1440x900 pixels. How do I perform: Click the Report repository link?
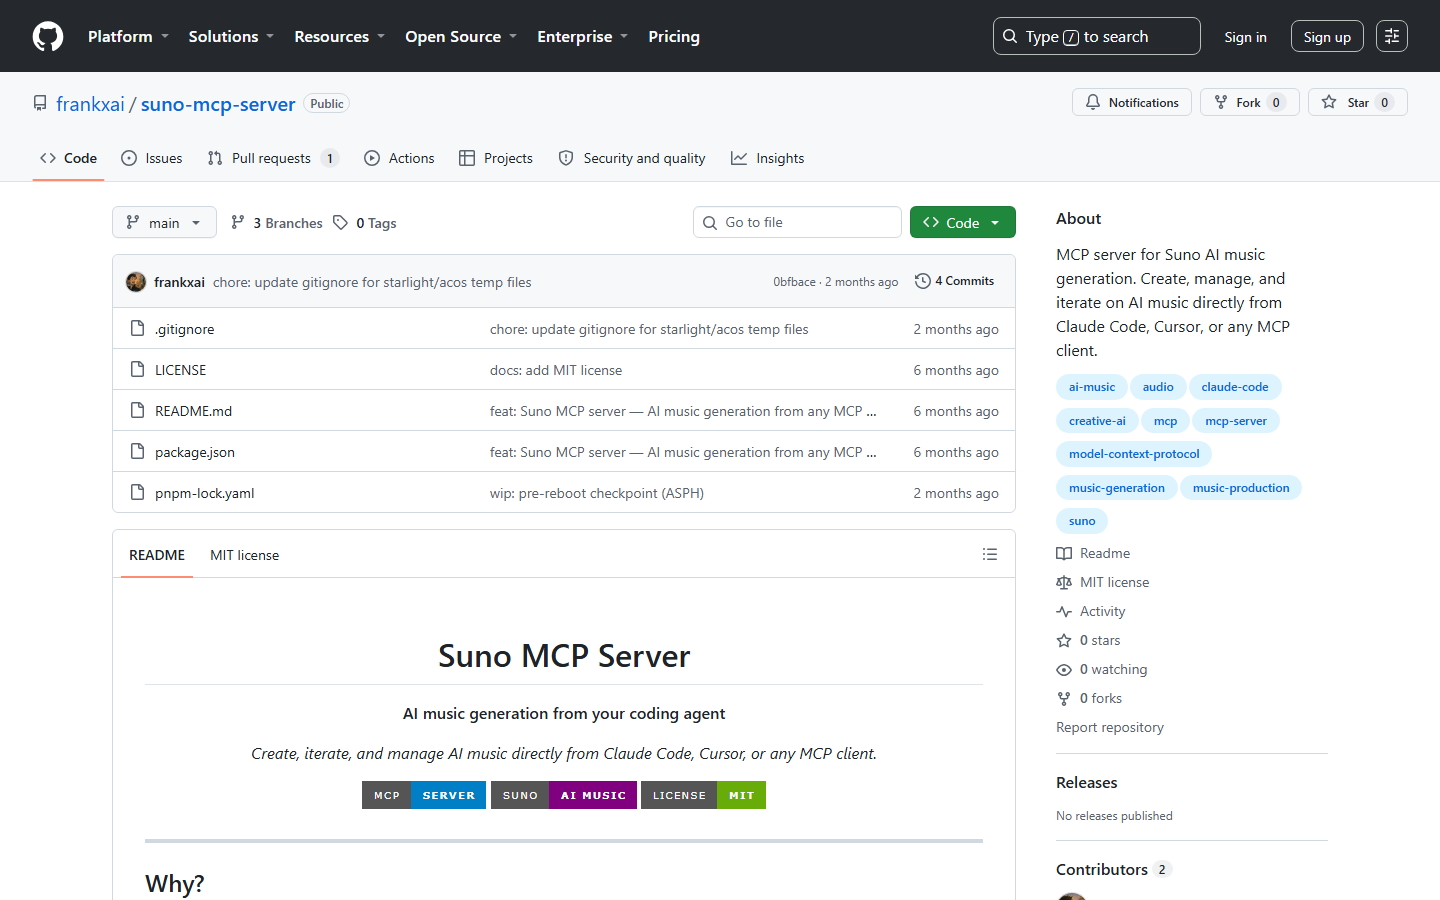1110,727
